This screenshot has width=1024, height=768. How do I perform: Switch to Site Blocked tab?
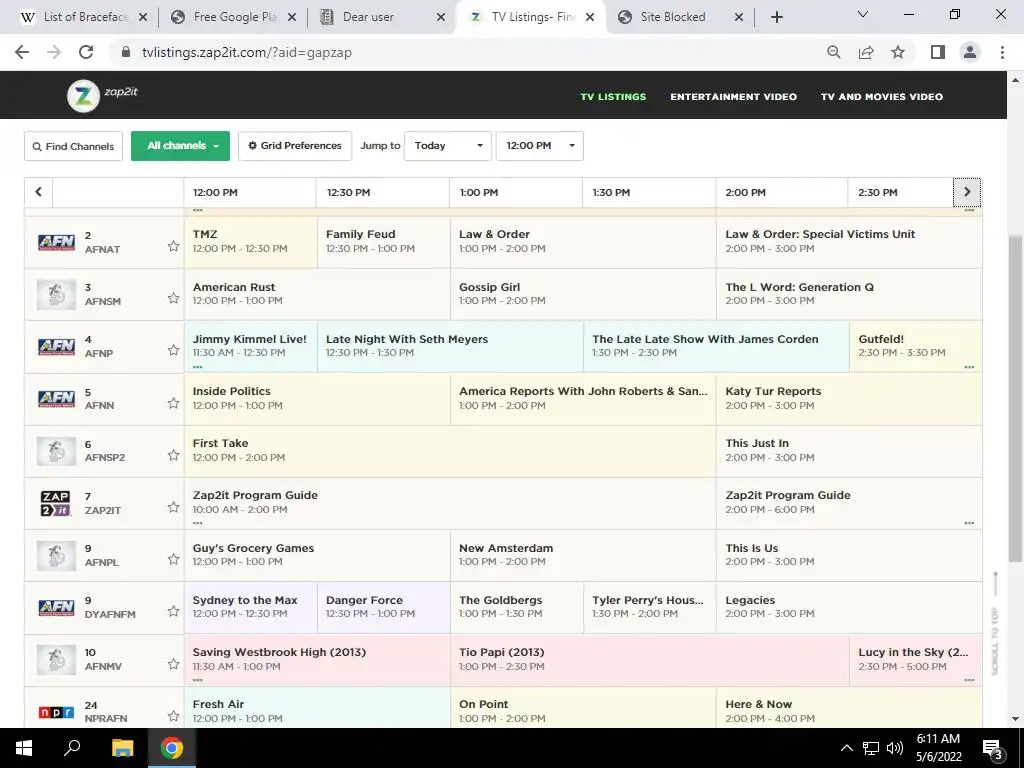[x=680, y=17]
